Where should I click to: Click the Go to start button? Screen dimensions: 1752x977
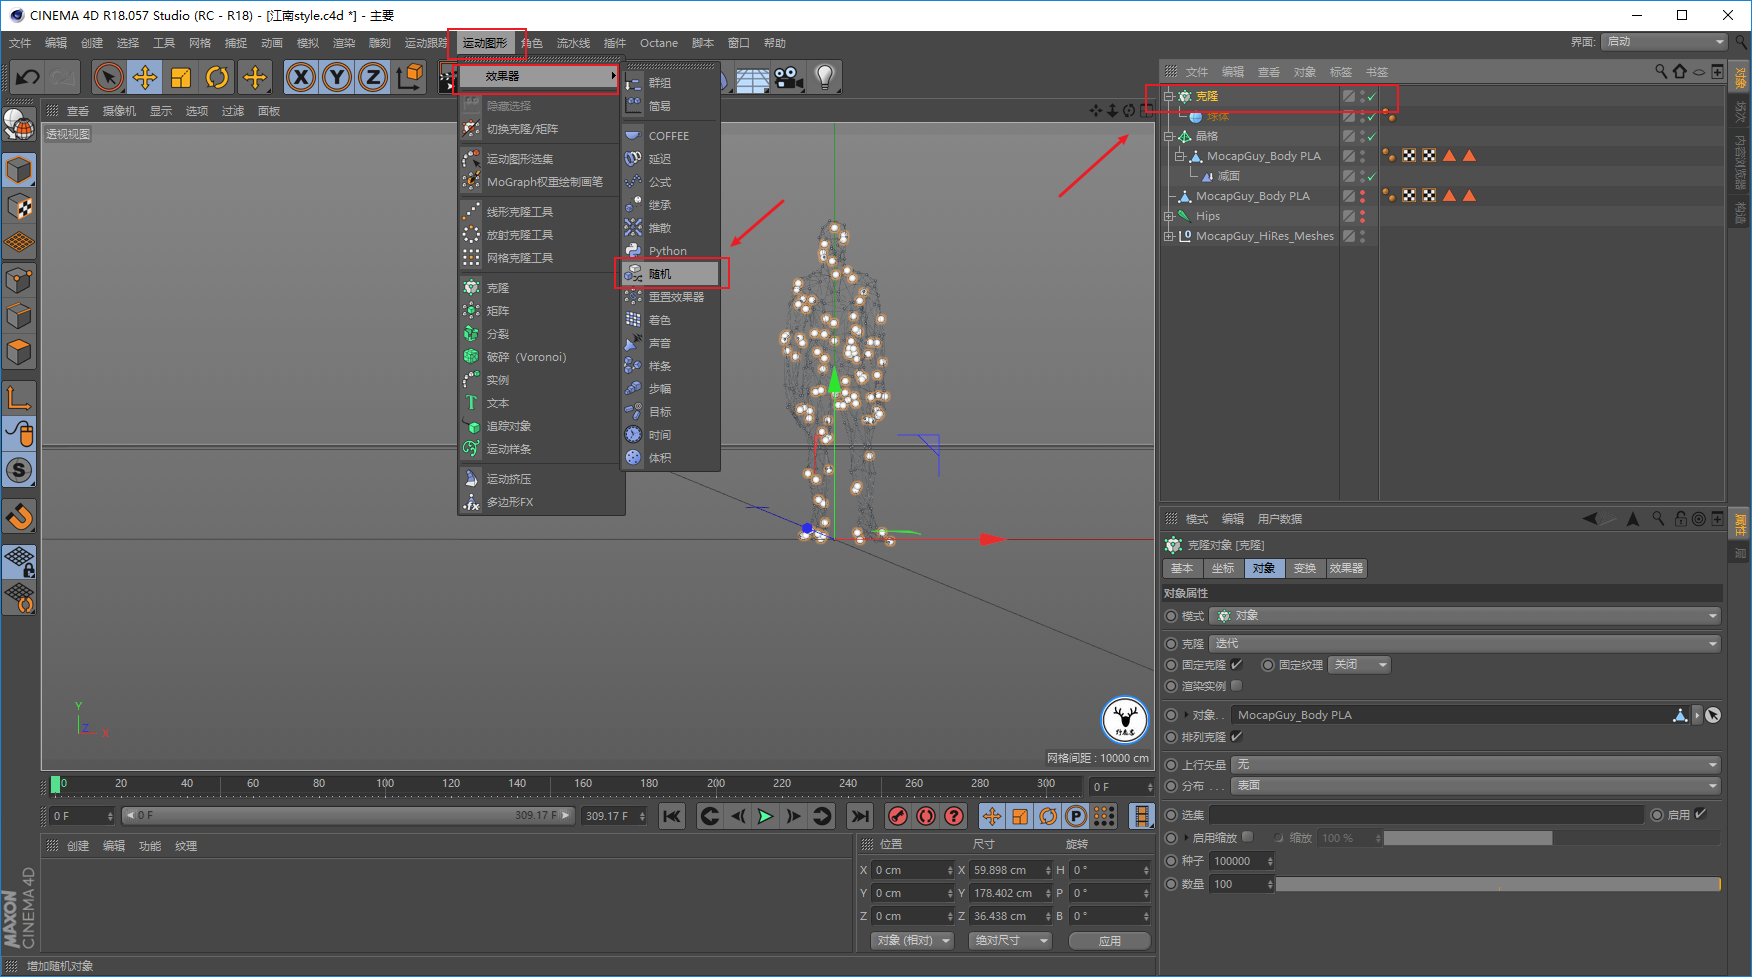[x=672, y=816]
